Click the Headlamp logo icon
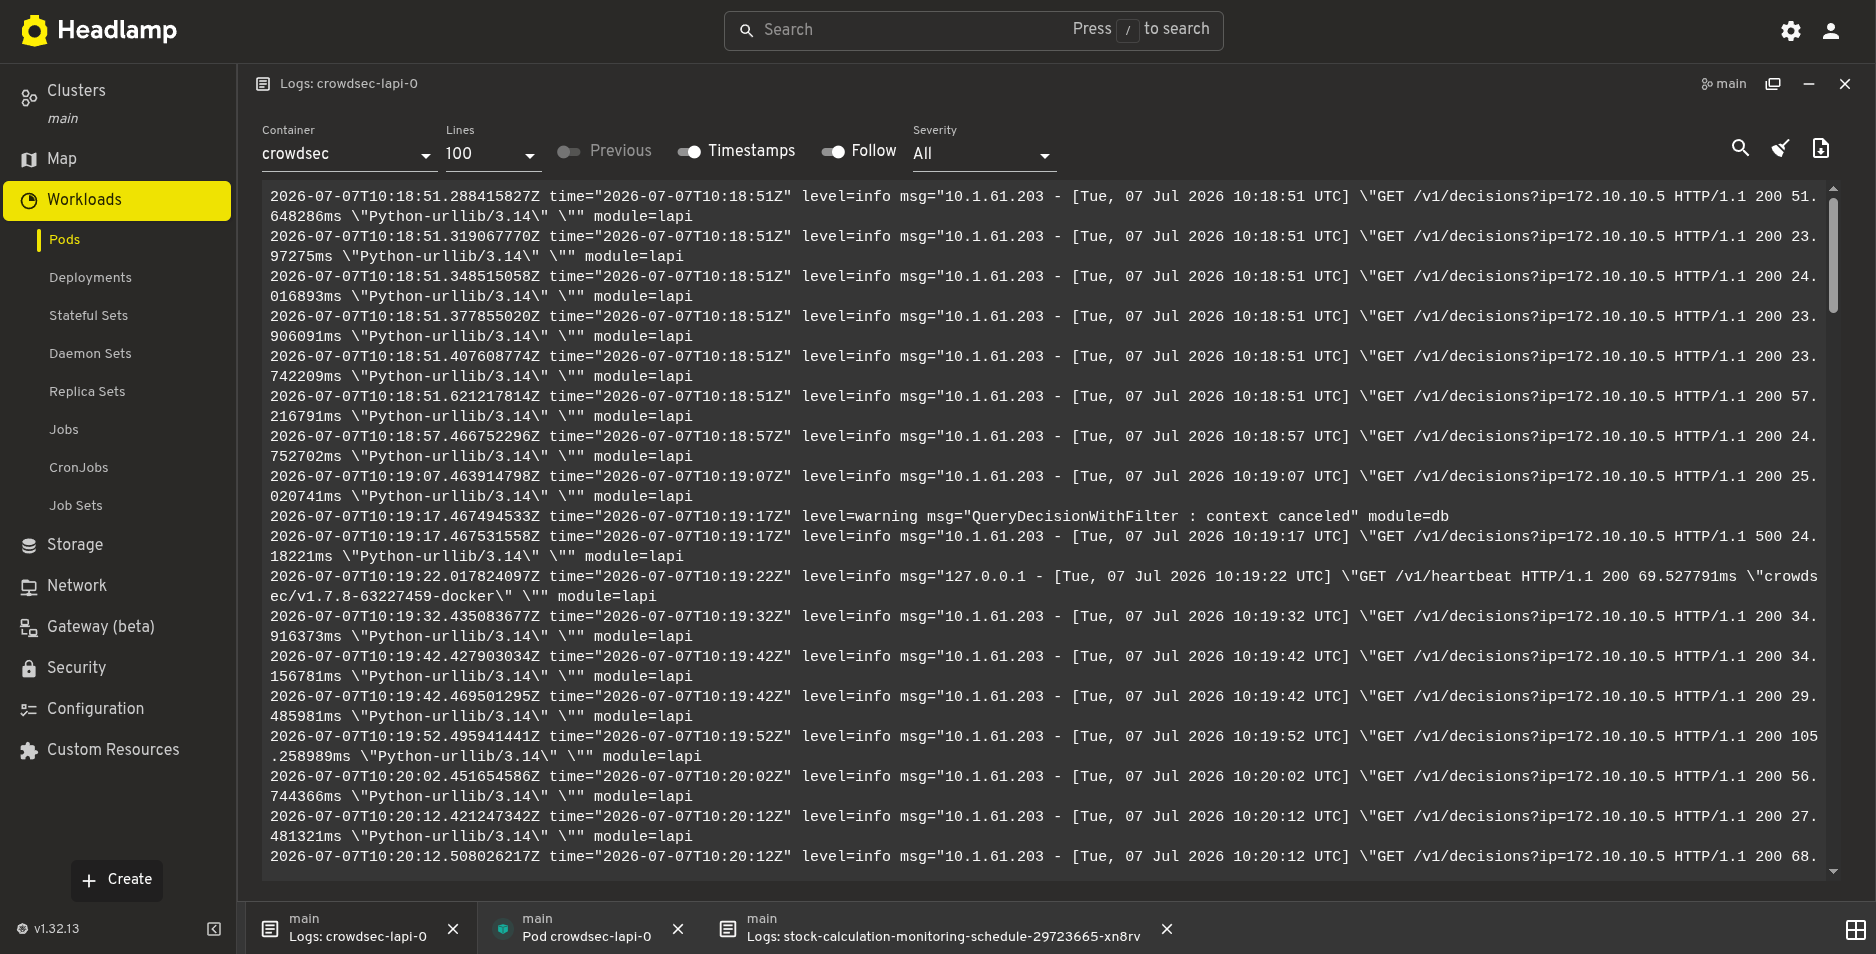 pyautogui.click(x=35, y=31)
